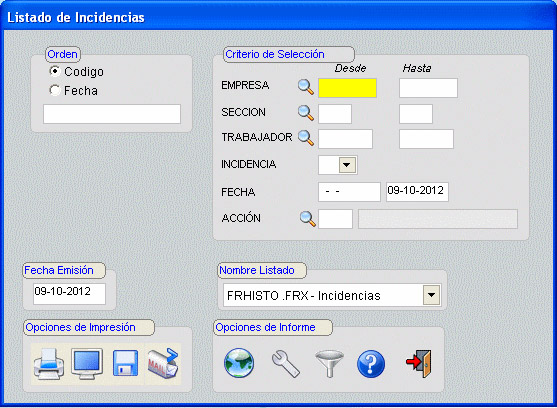Preview report with the monitor screen icon

87,364
